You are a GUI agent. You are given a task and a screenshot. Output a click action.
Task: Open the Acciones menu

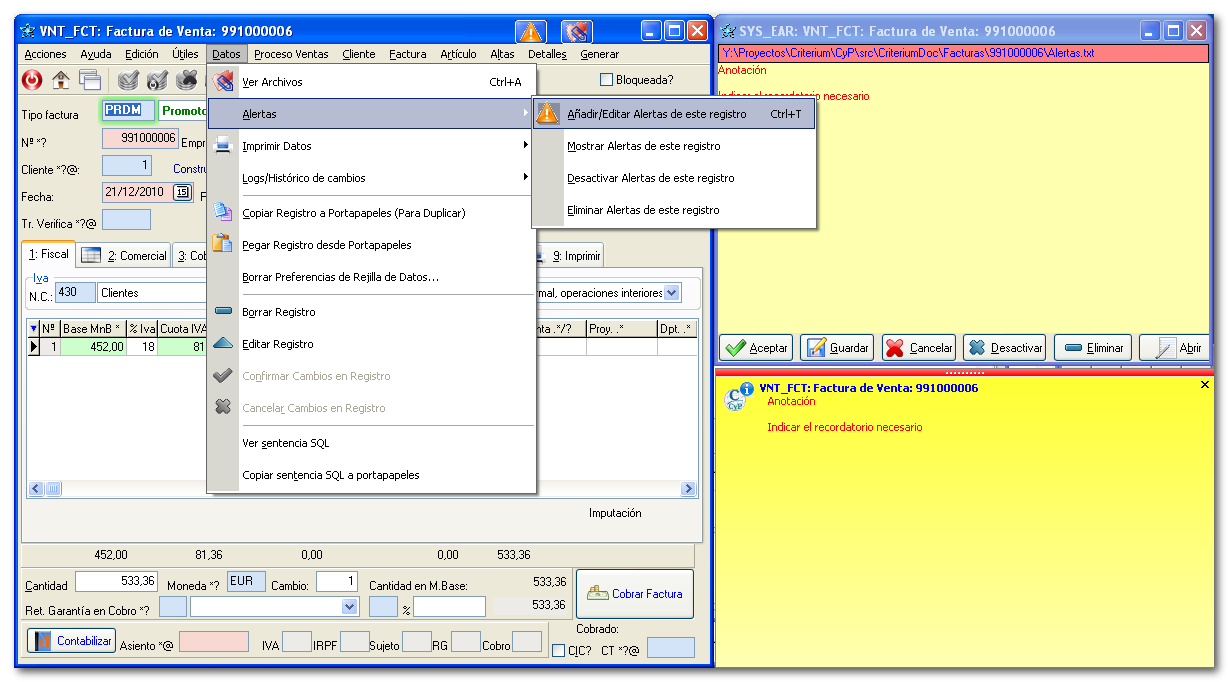pyautogui.click(x=46, y=54)
